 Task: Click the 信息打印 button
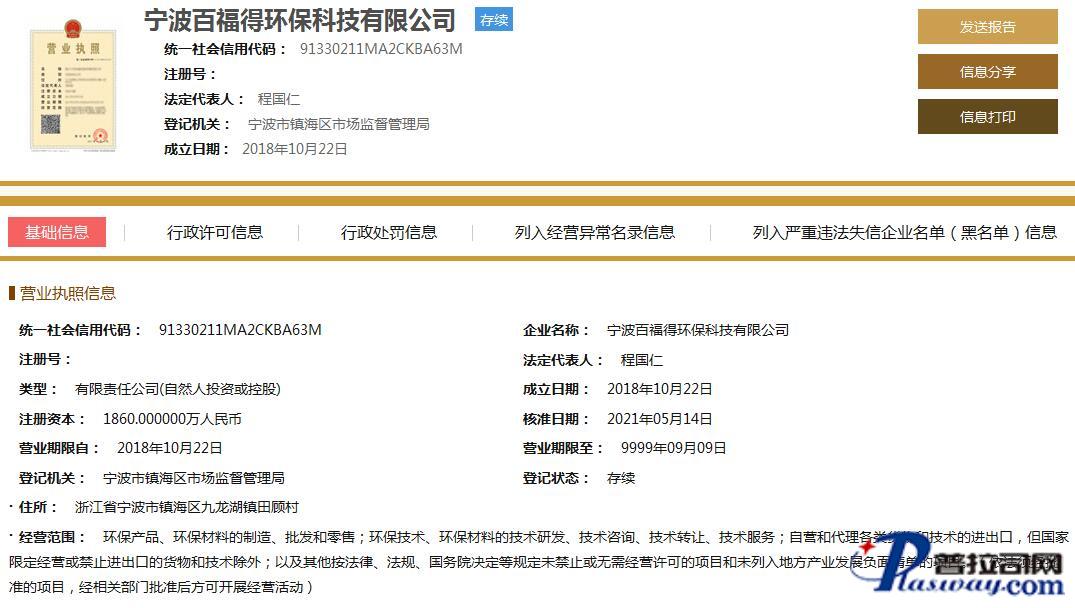[x=987, y=117]
